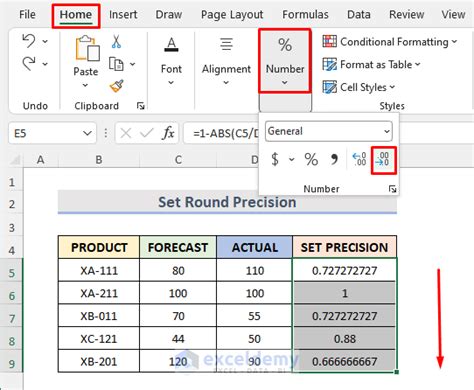
Task: Open Clipboard pane dialog launcher
Action: pos(141,106)
